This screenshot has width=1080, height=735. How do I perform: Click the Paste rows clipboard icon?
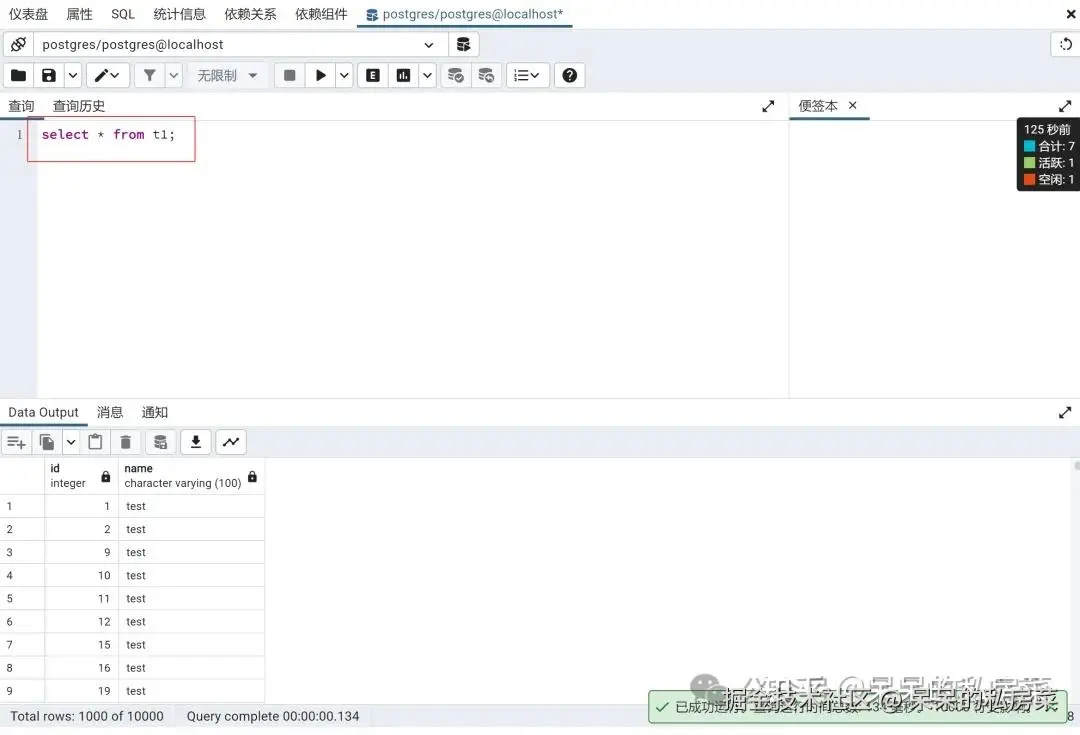pos(95,442)
